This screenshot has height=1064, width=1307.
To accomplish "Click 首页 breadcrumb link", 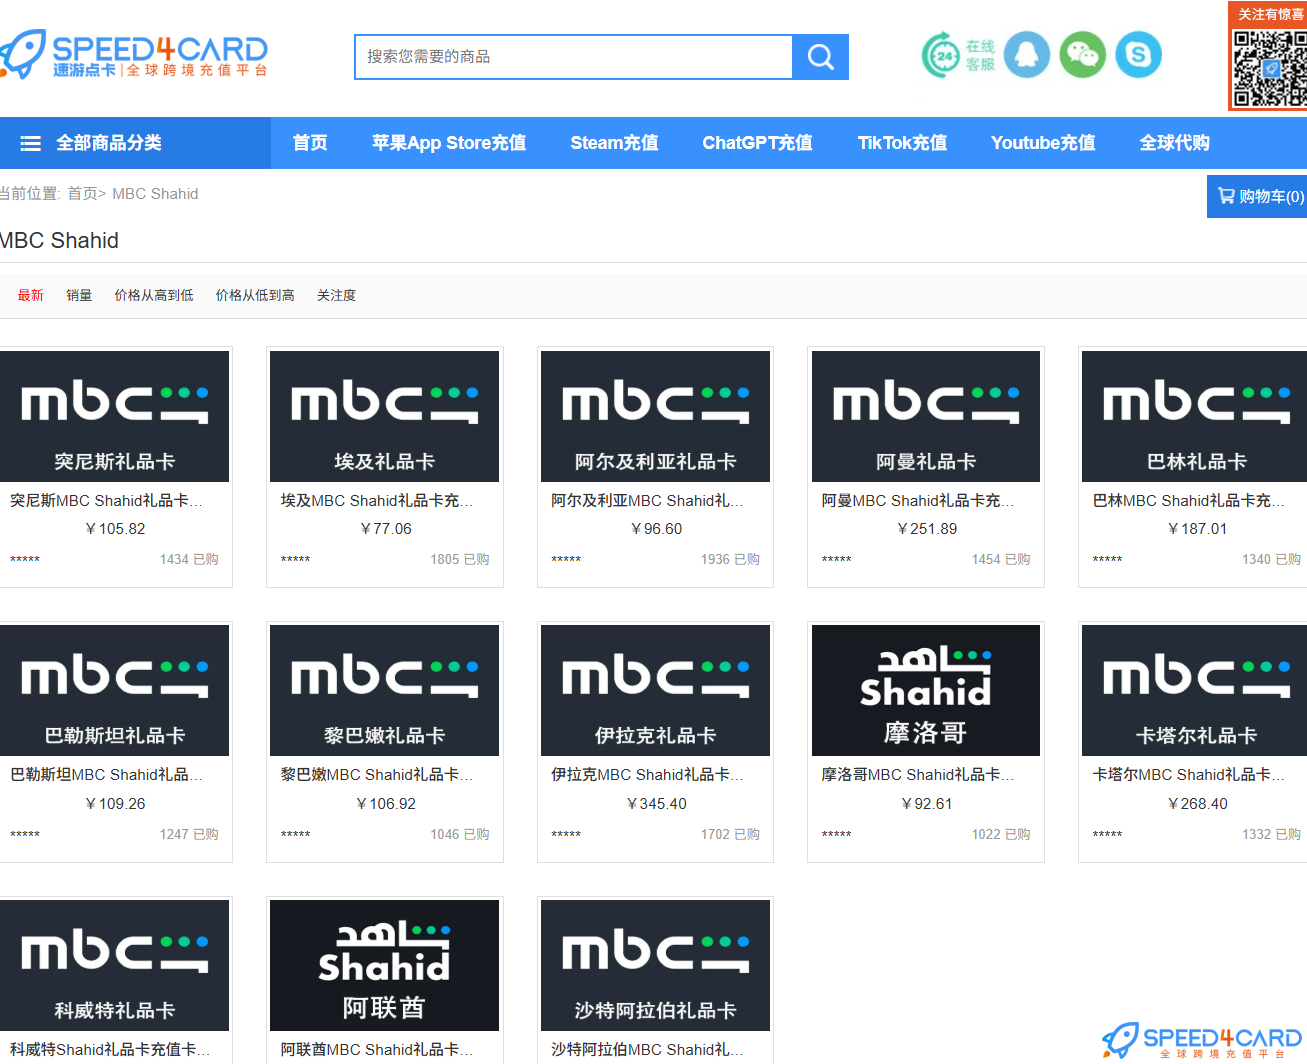I will [x=82, y=194].
